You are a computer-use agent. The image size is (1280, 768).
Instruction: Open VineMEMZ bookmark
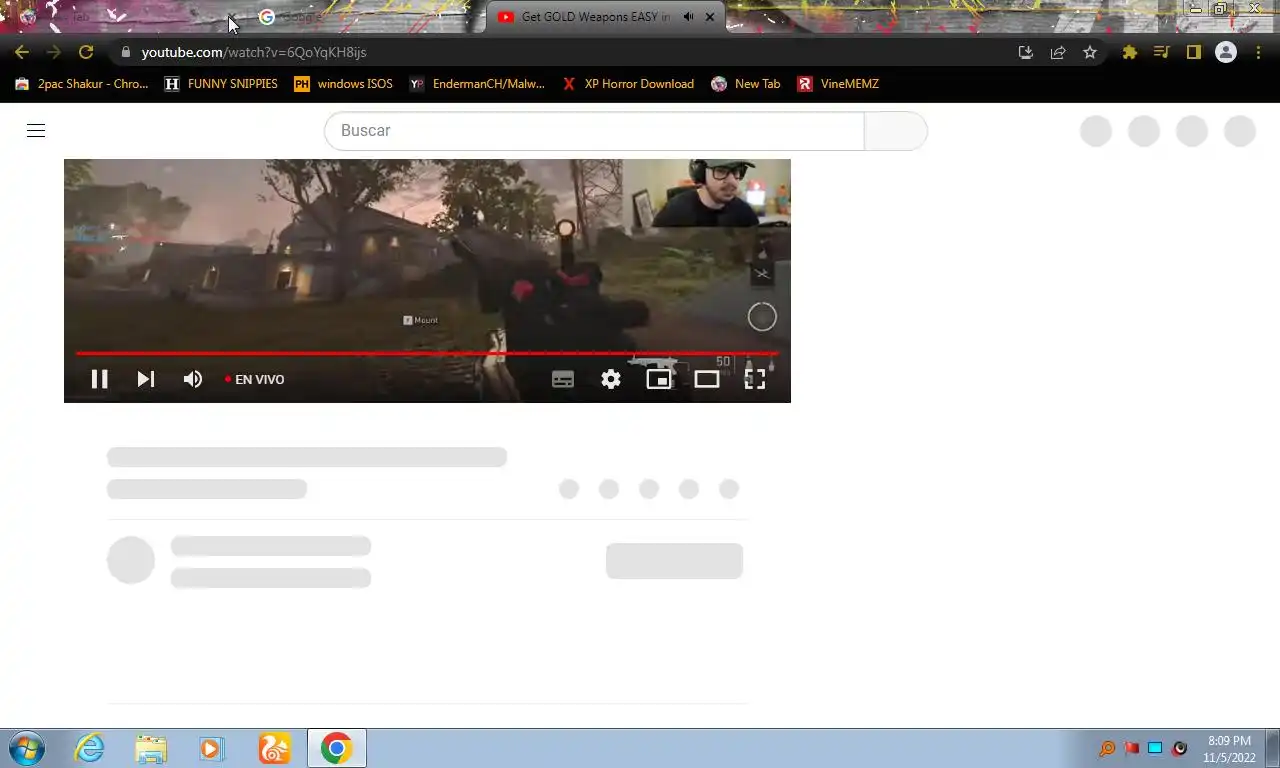[x=837, y=84]
